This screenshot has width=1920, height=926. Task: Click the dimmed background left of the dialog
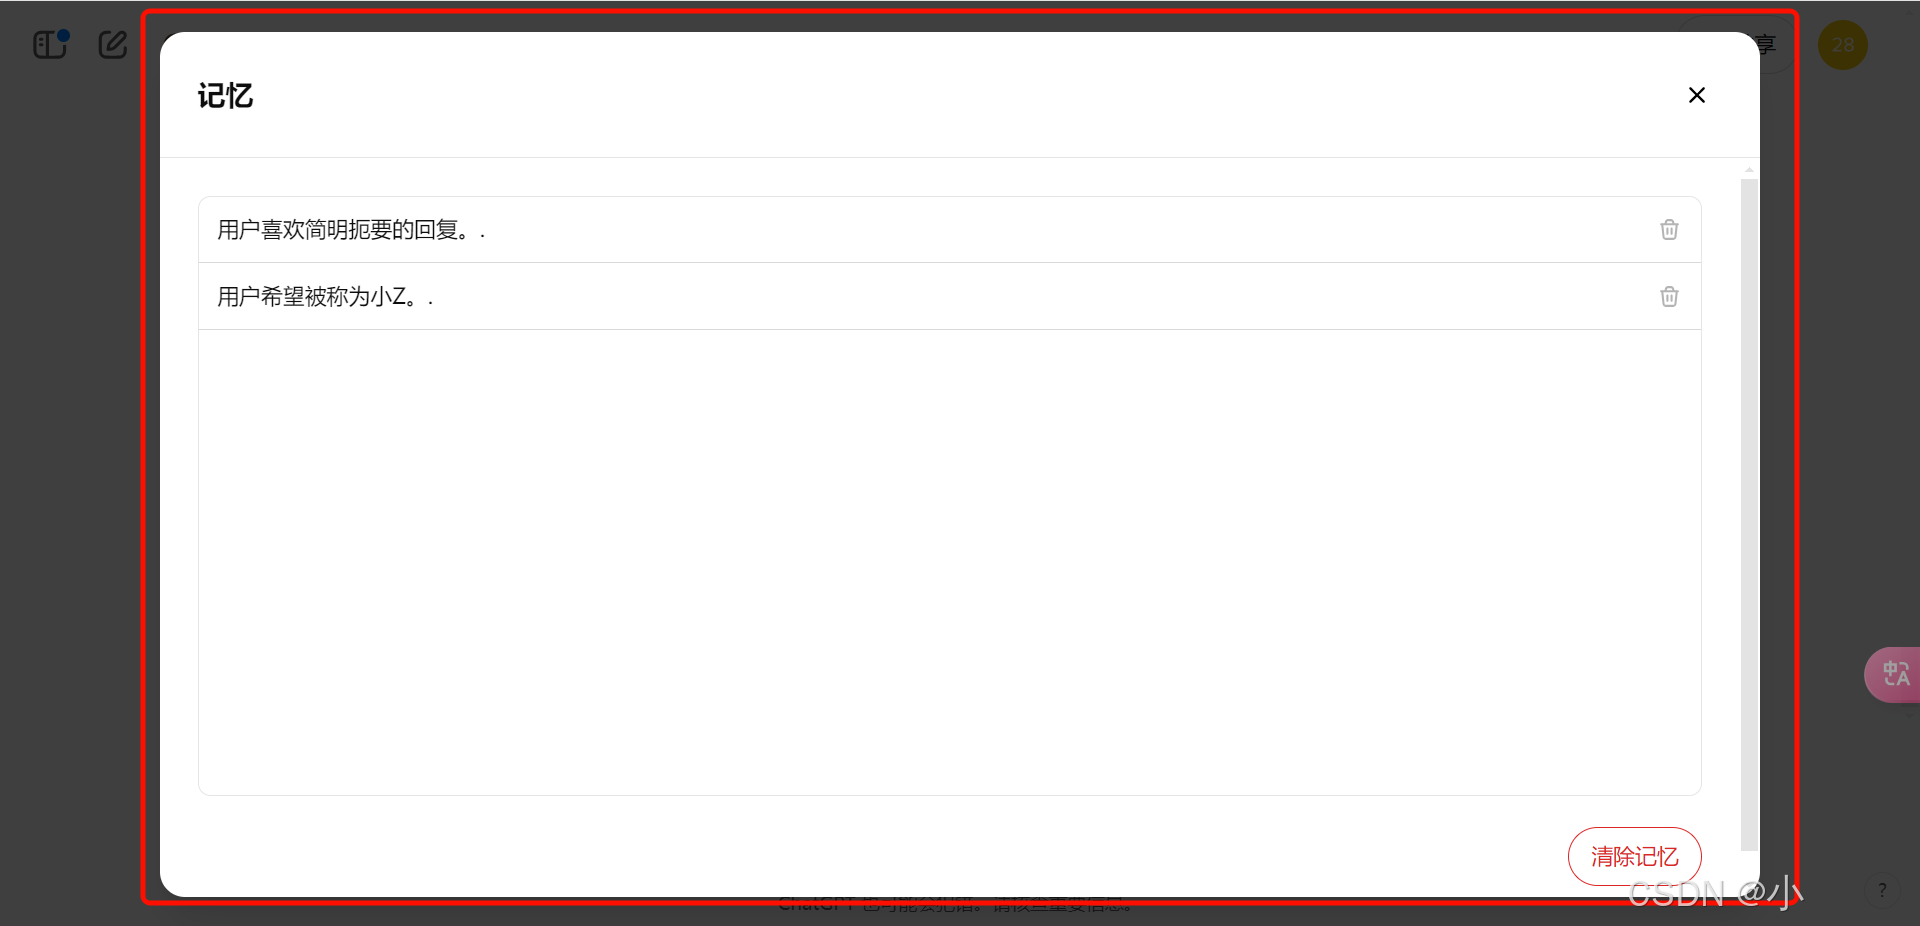point(70,480)
